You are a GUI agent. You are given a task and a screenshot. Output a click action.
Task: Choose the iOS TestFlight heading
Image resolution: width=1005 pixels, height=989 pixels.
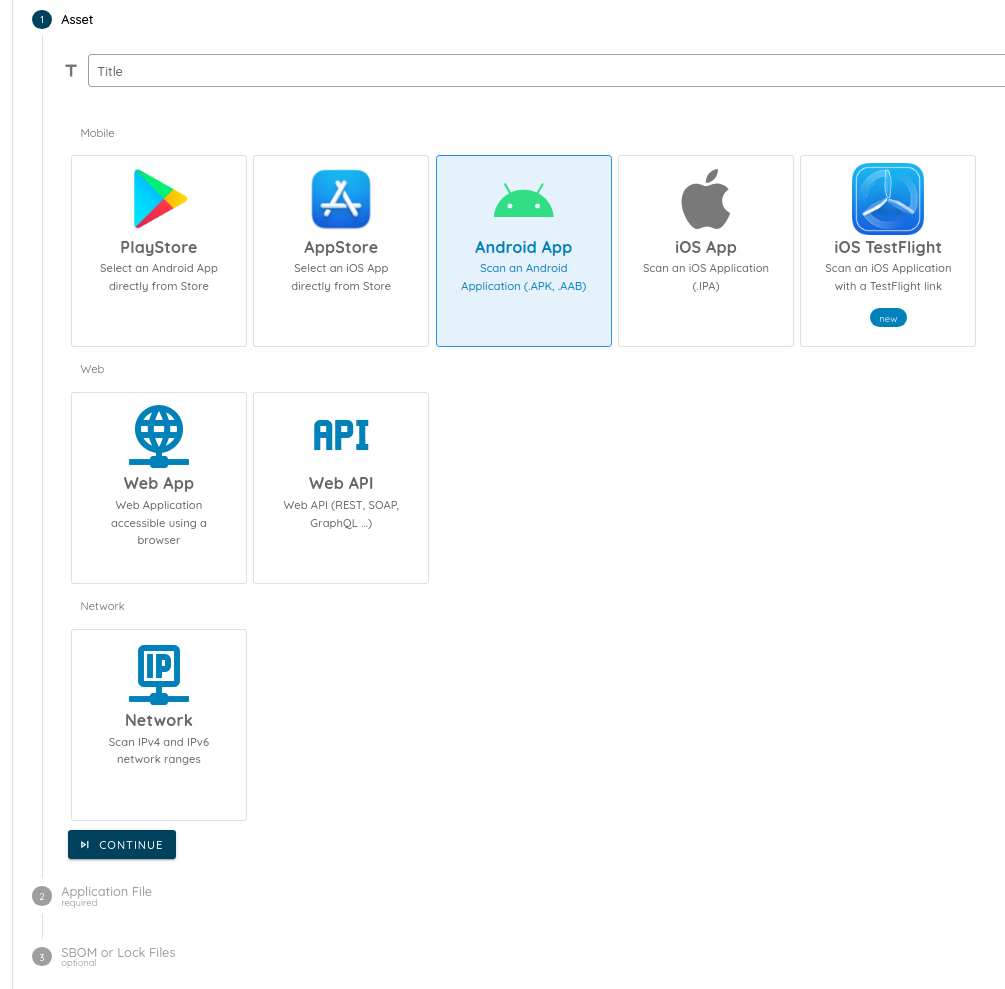pos(888,247)
